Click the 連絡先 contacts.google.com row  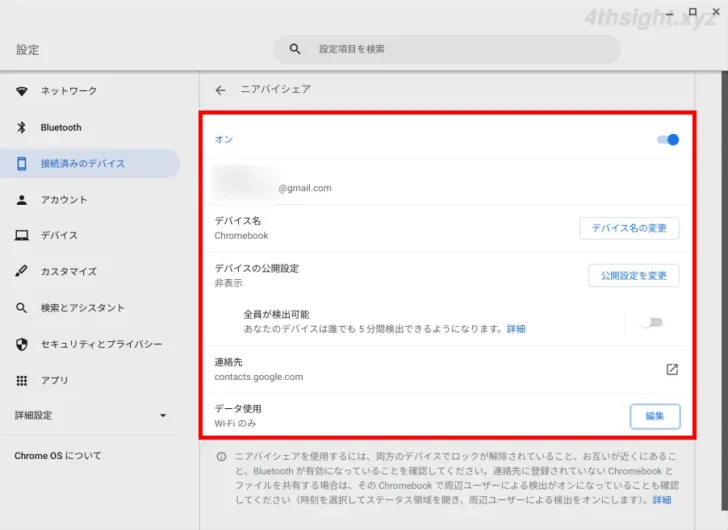pyautogui.click(x=447, y=369)
